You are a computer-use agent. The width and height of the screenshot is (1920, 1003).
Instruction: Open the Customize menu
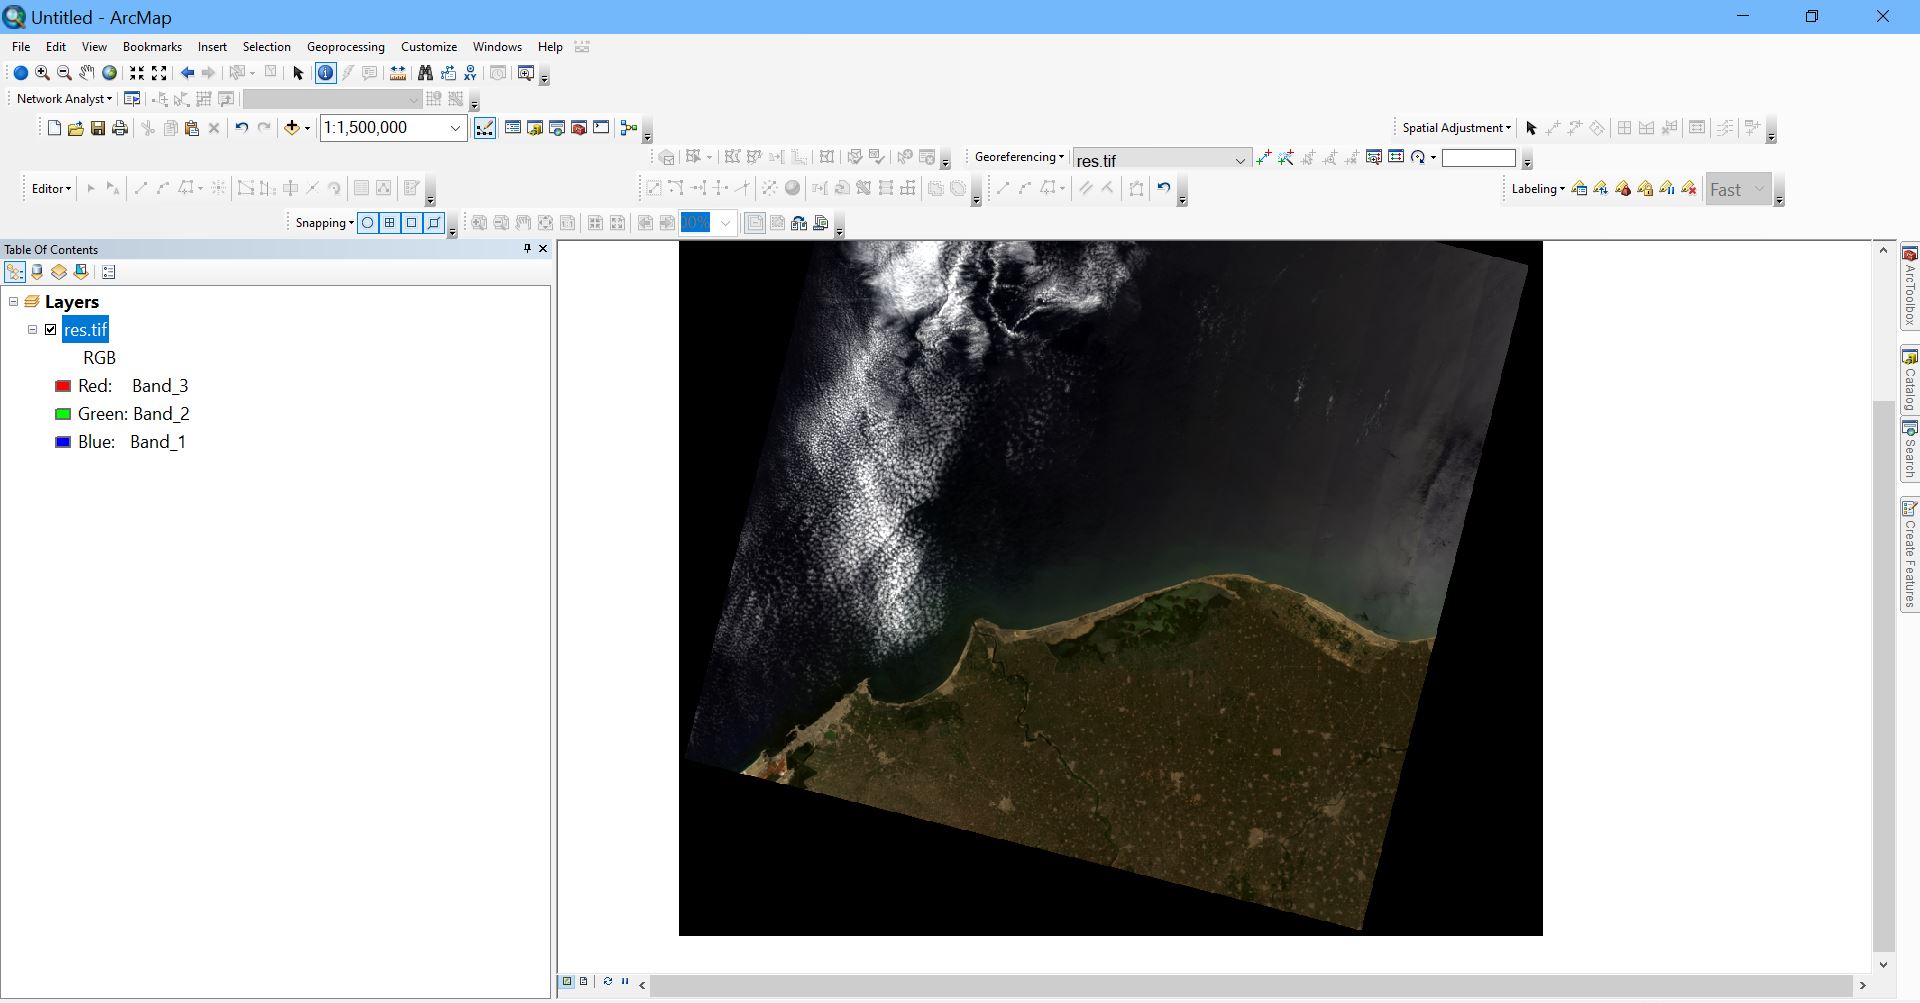(429, 47)
